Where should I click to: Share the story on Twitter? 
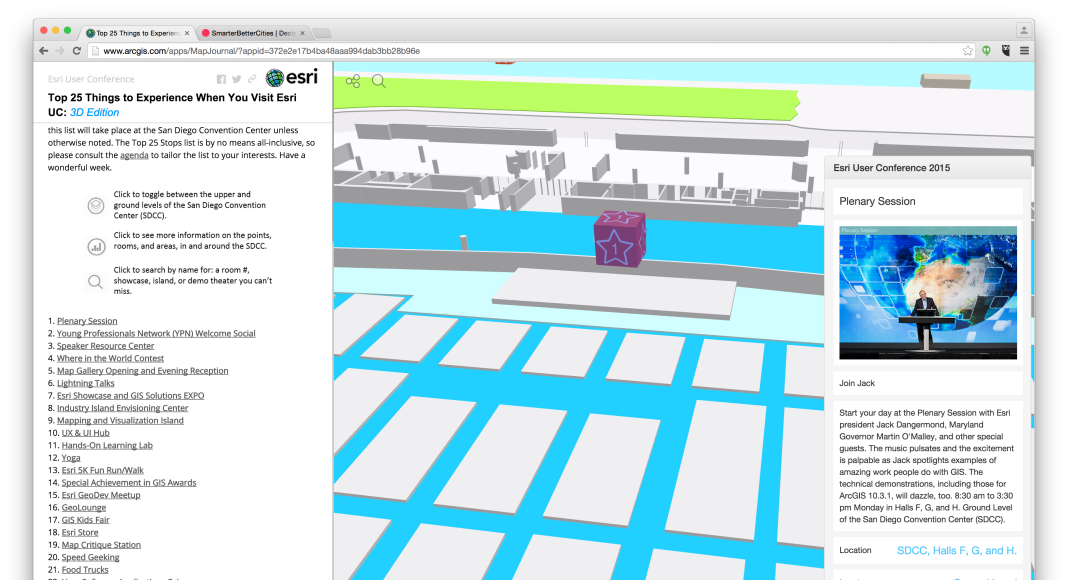tap(236, 80)
